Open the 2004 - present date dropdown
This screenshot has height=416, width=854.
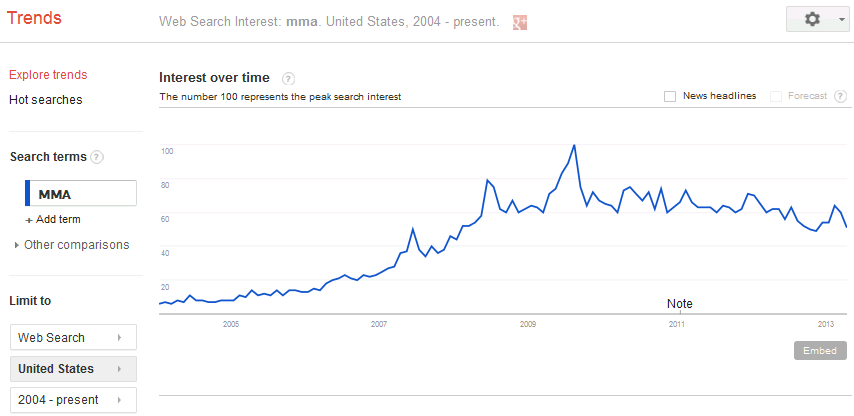73,400
